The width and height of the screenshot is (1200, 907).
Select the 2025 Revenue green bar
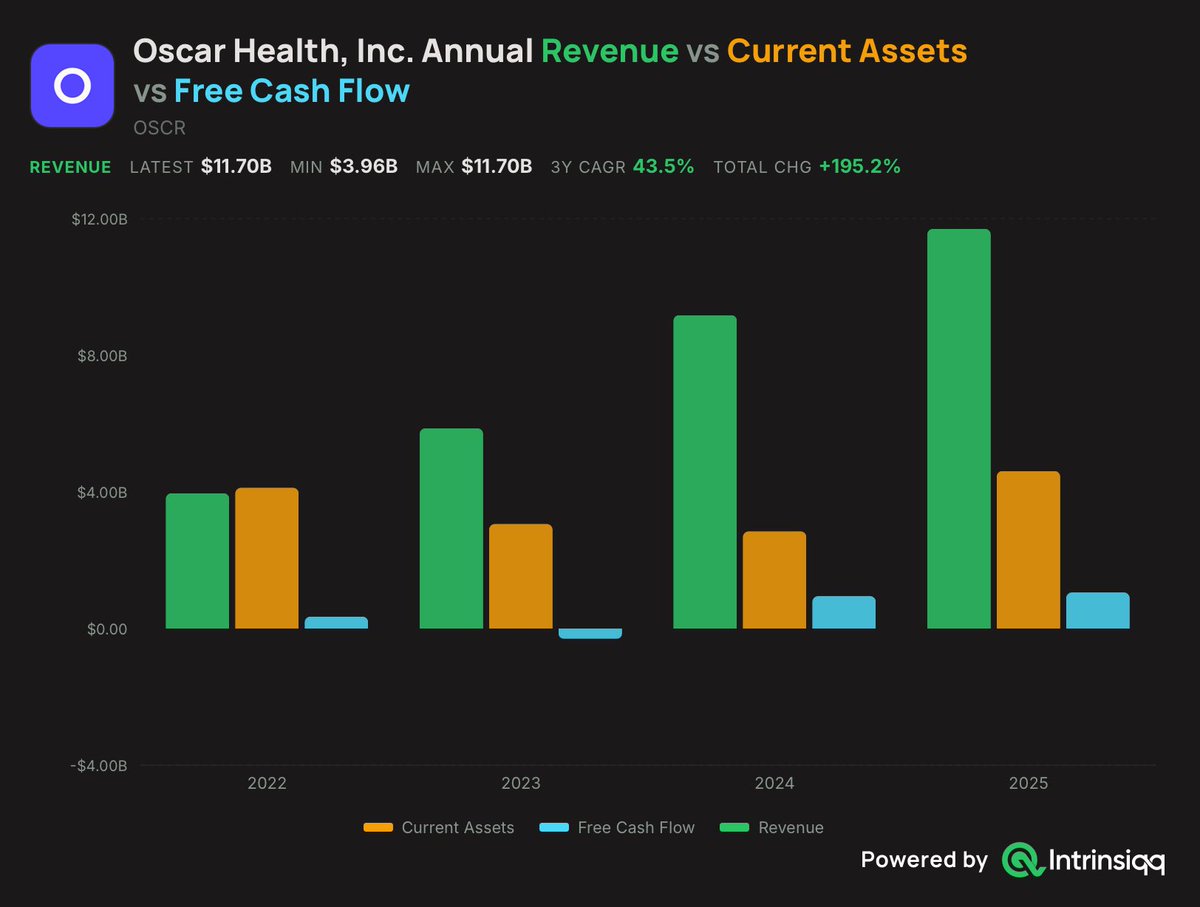coord(959,429)
